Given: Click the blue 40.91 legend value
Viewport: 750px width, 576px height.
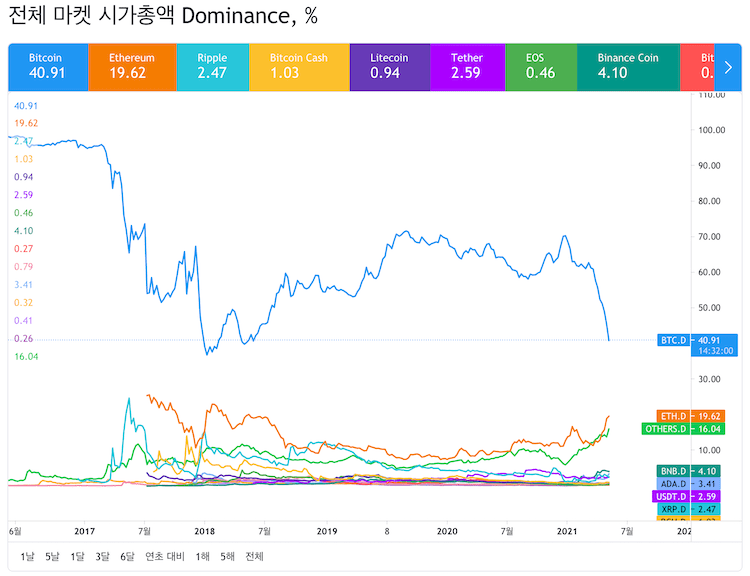Looking at the screenshot, I should click(x=26, y=106).
